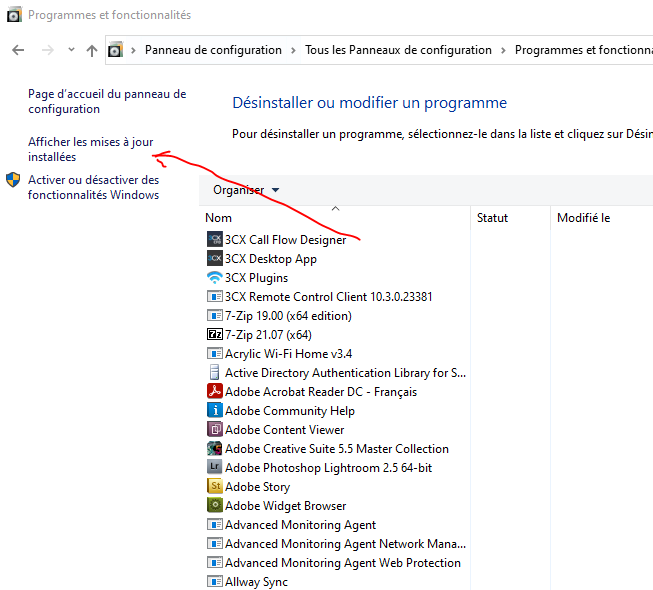
Task: Select Allway Sync name
Action: click(256, 582)
